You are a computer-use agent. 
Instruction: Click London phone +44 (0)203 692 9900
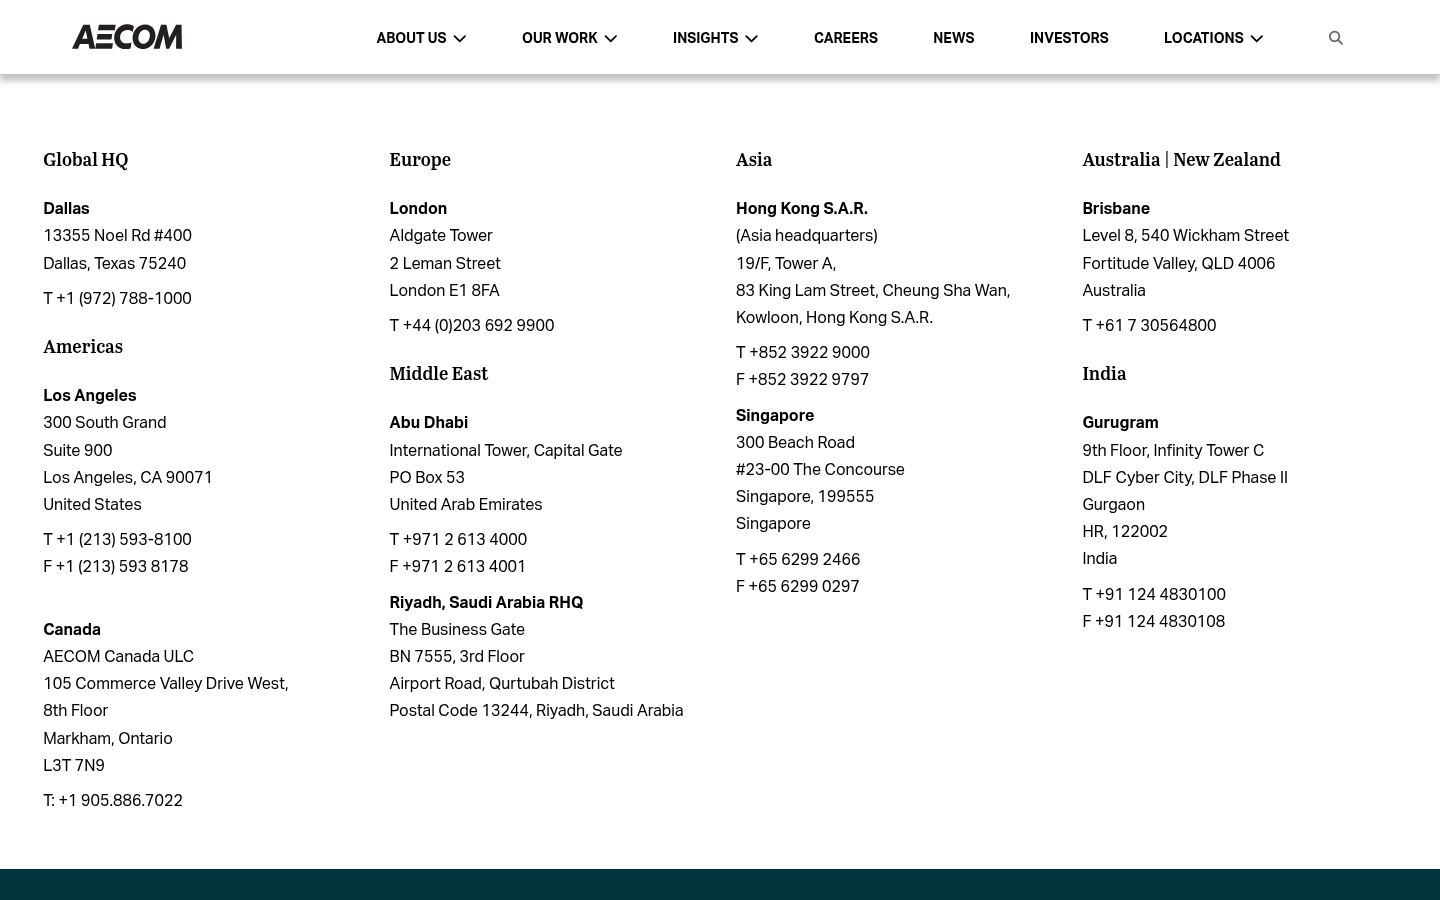click(x=478, y=325)
